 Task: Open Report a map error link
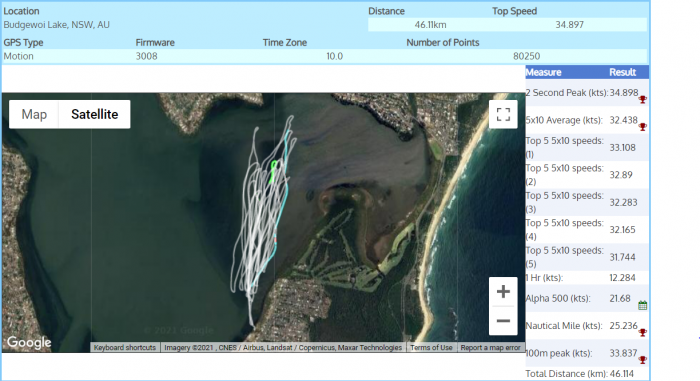point(491,348)
